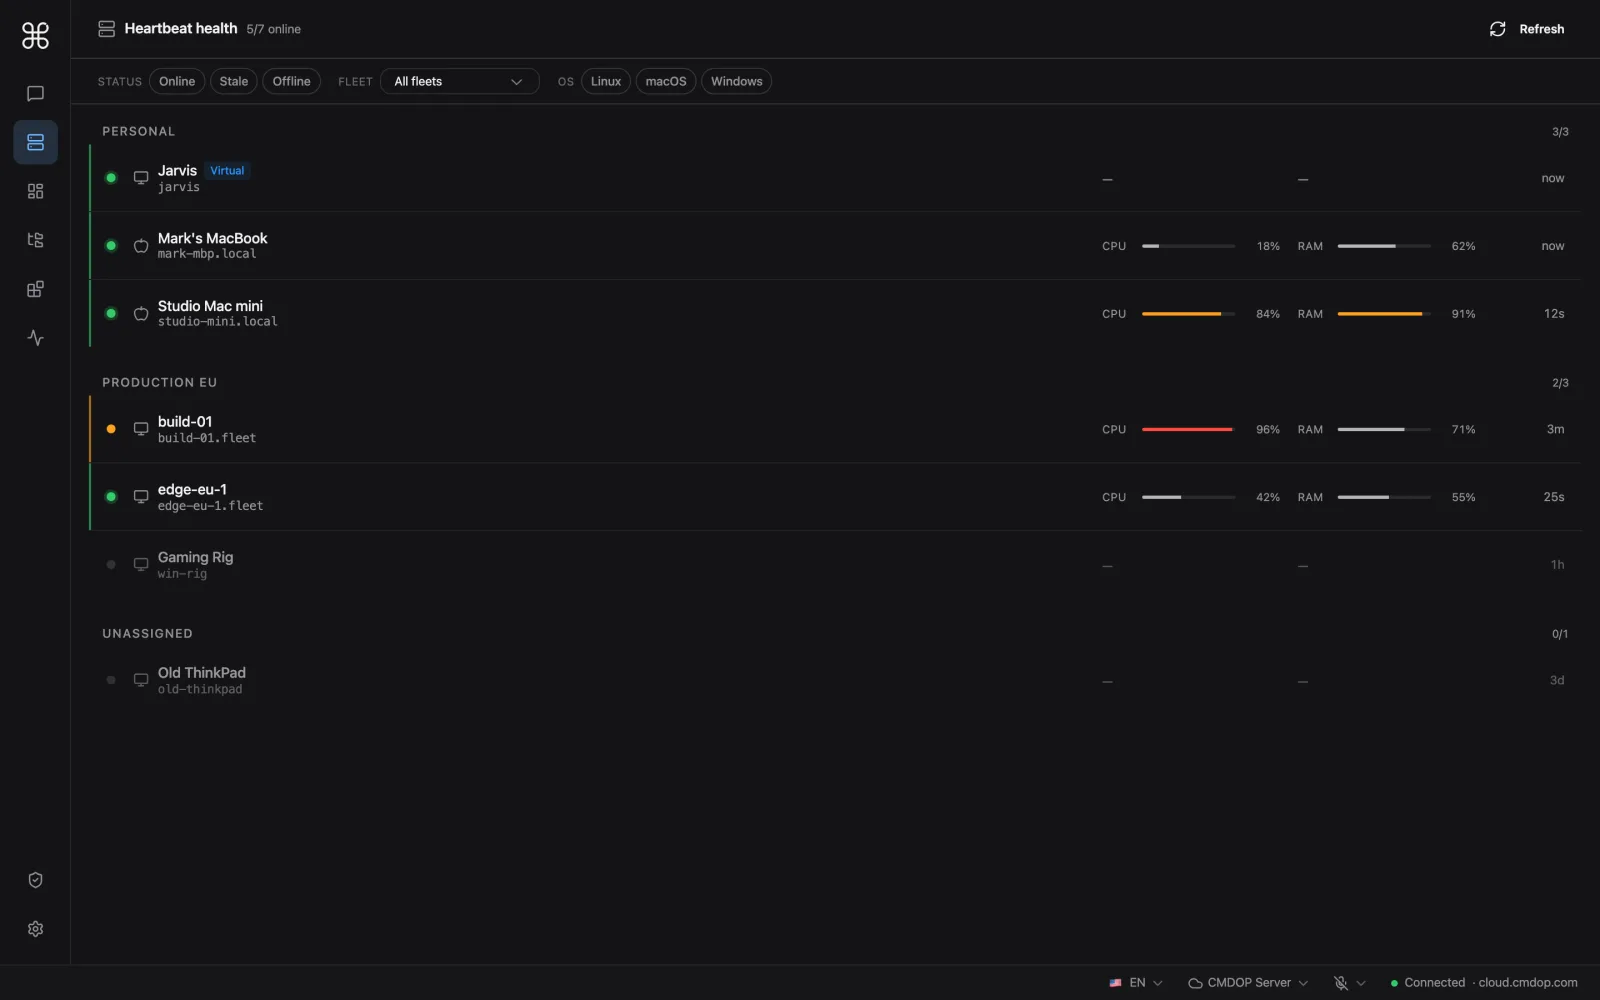Click the 12s heartbeat time
1600x1000 pixels.
point(1554,314)
